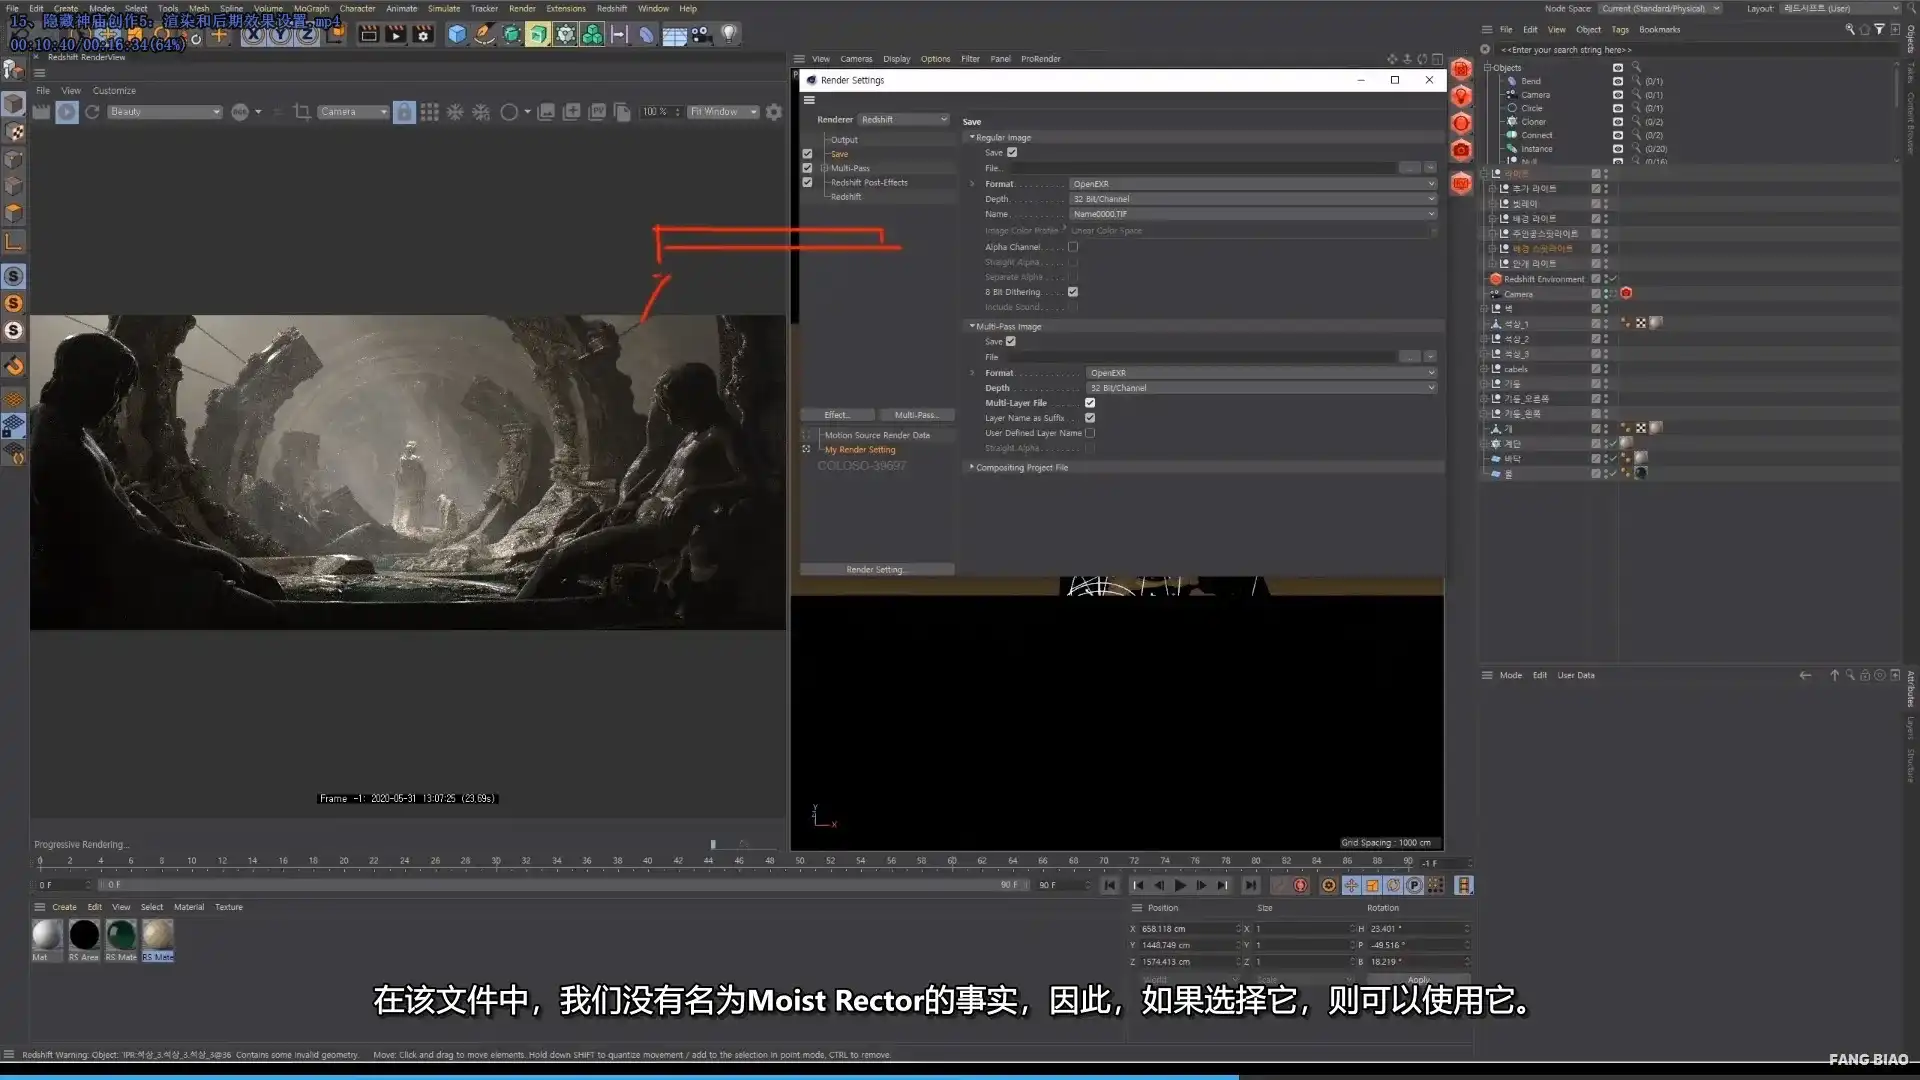Select the cube primitive tool in the toolbar
Viewport: 1920px width, 1080px height.
coord(457,33)
